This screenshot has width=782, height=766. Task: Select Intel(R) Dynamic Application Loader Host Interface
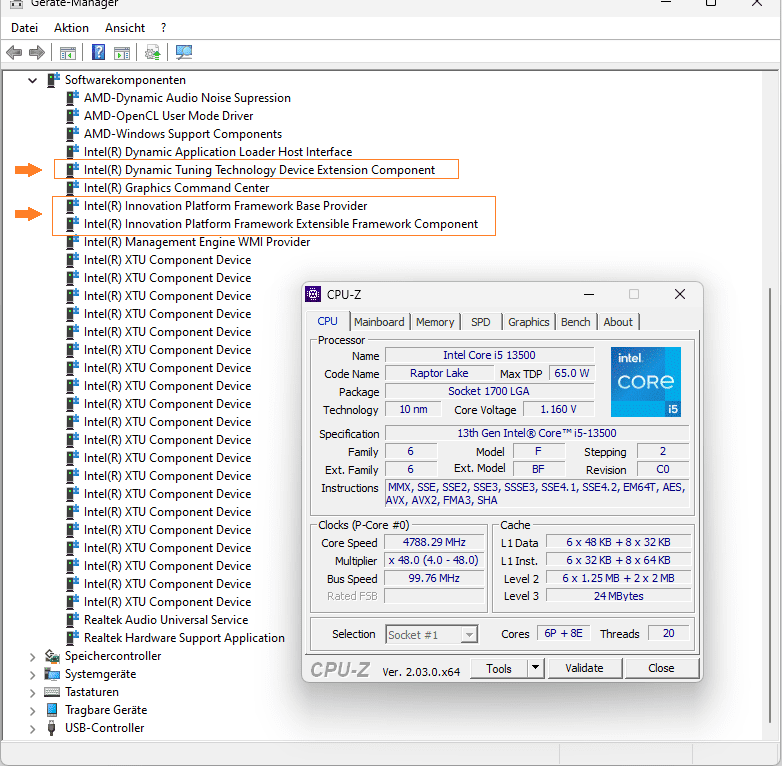click(218, 152)
